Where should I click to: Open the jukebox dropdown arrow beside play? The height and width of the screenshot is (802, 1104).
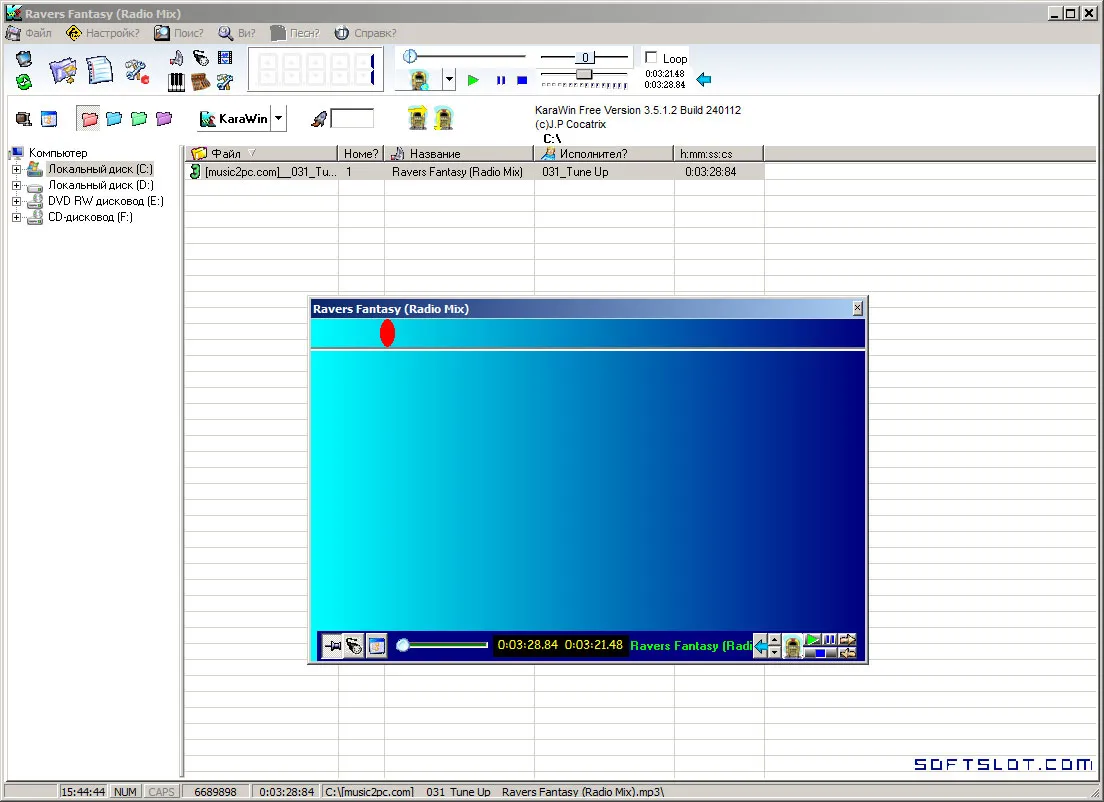(449, 80)
